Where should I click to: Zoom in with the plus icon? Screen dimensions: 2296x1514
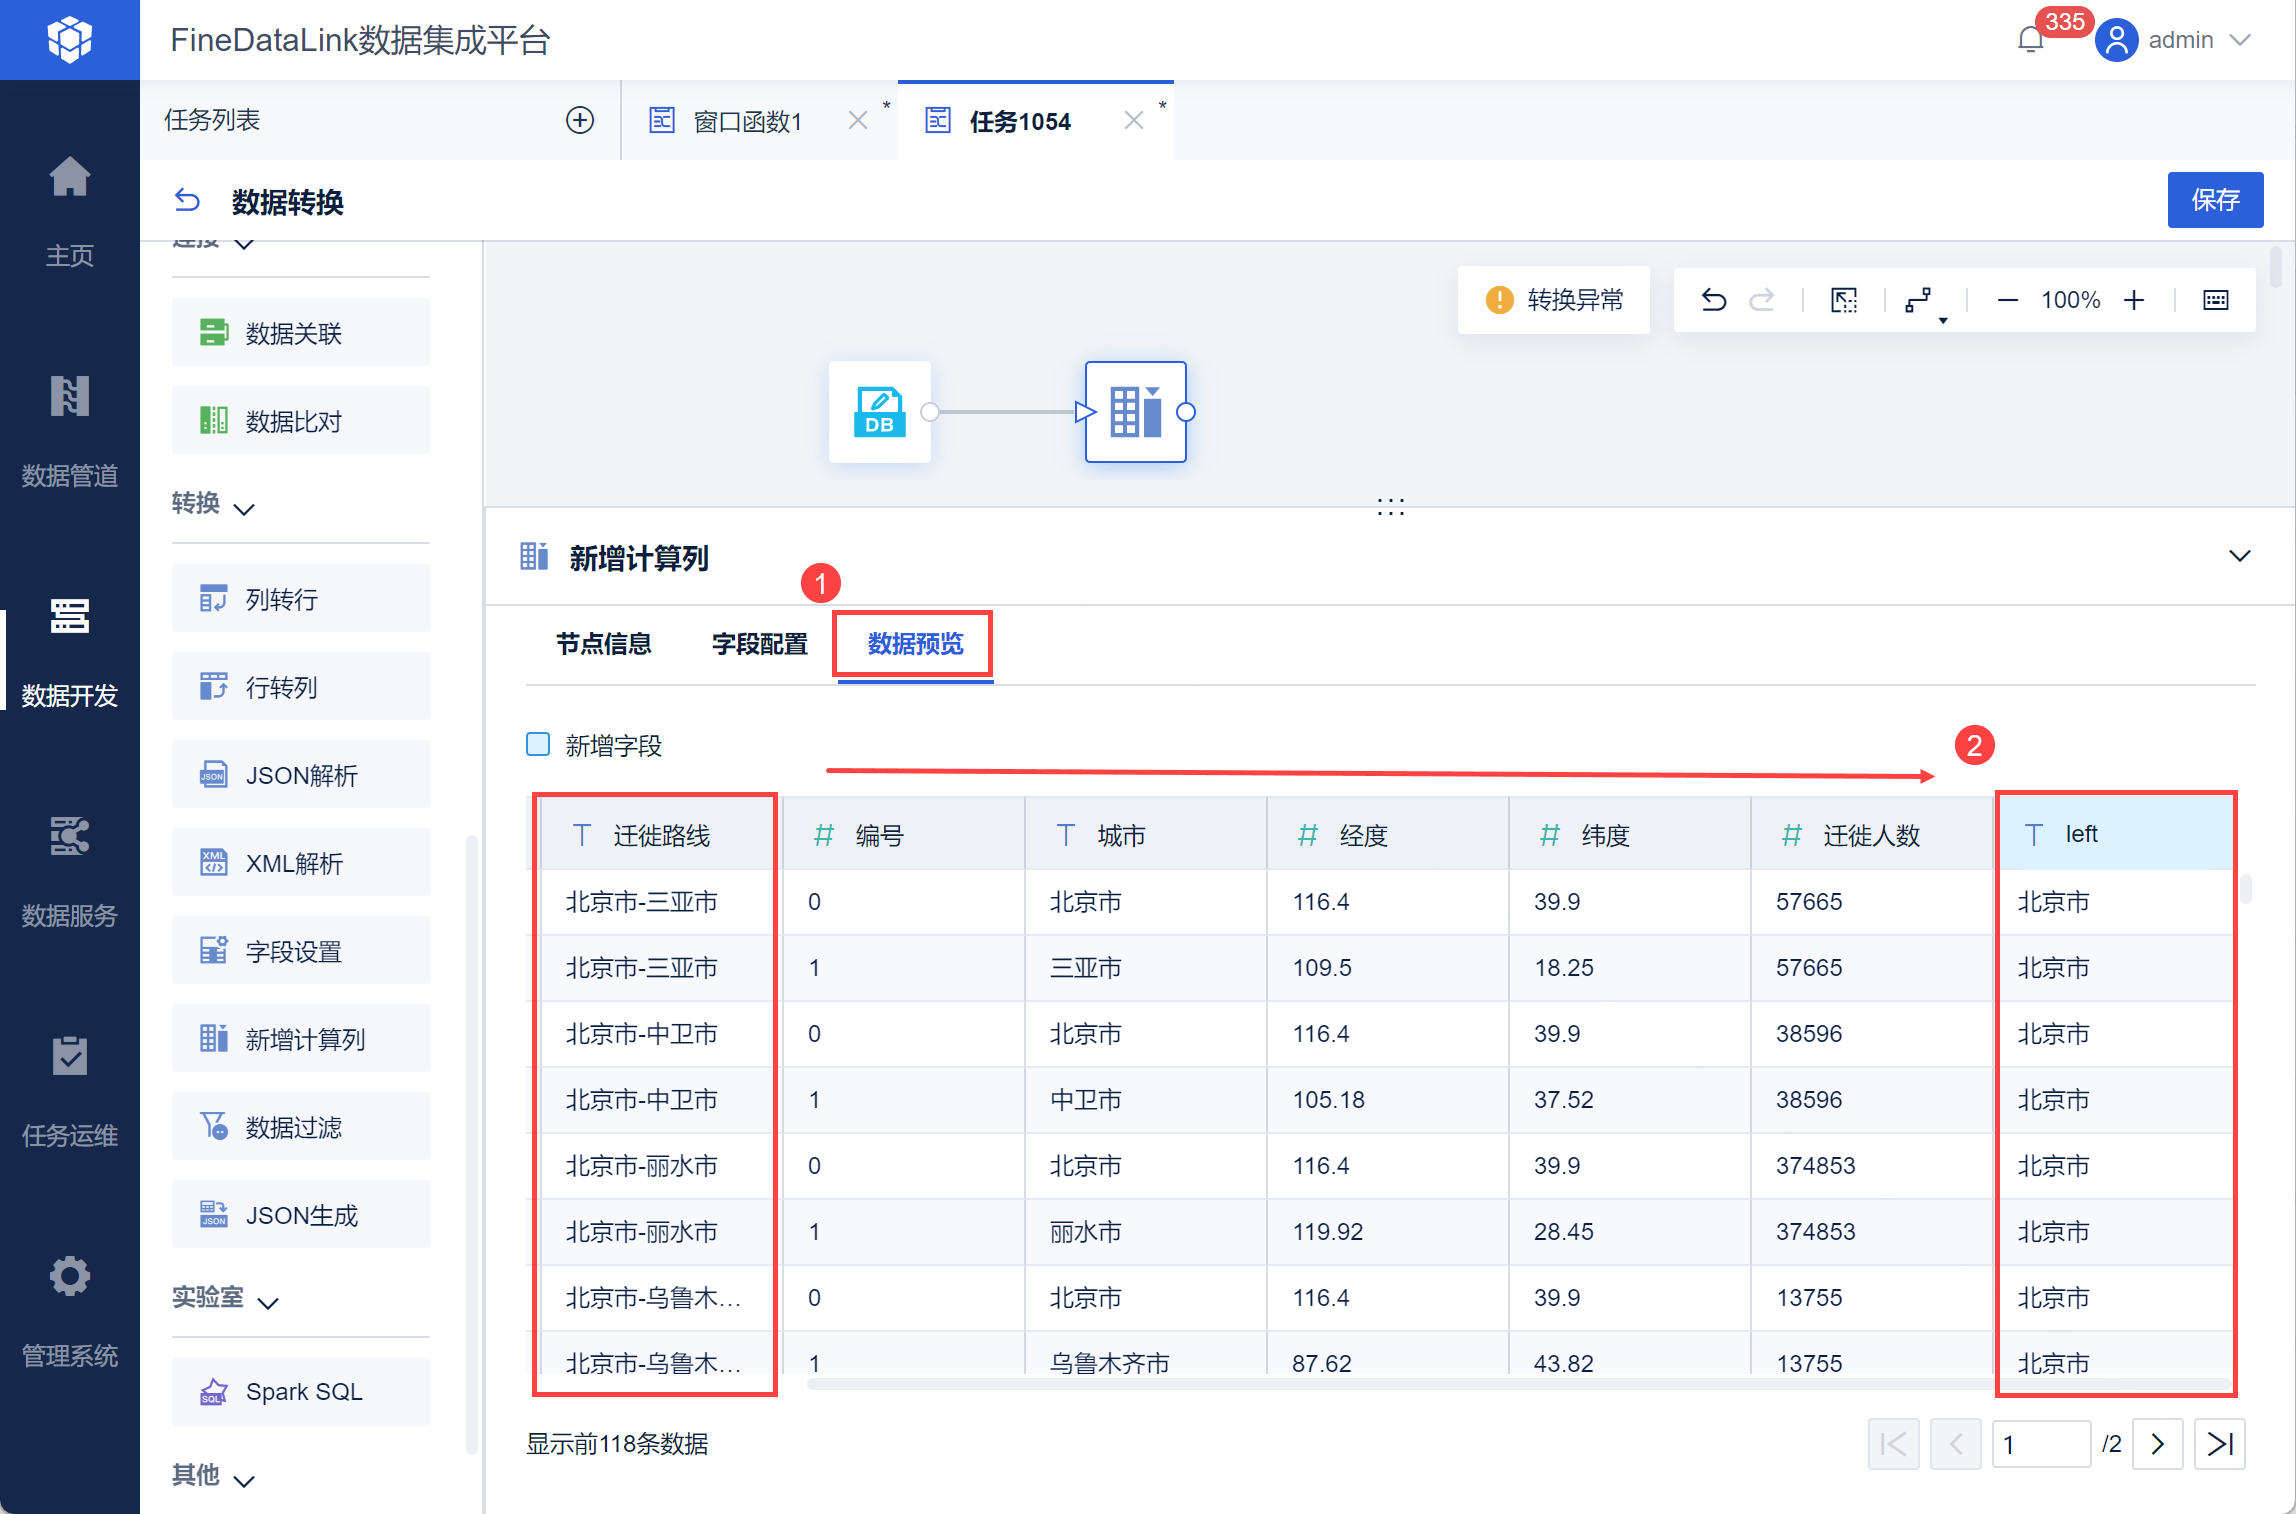pyautogui.click(x=2134, y=300)
